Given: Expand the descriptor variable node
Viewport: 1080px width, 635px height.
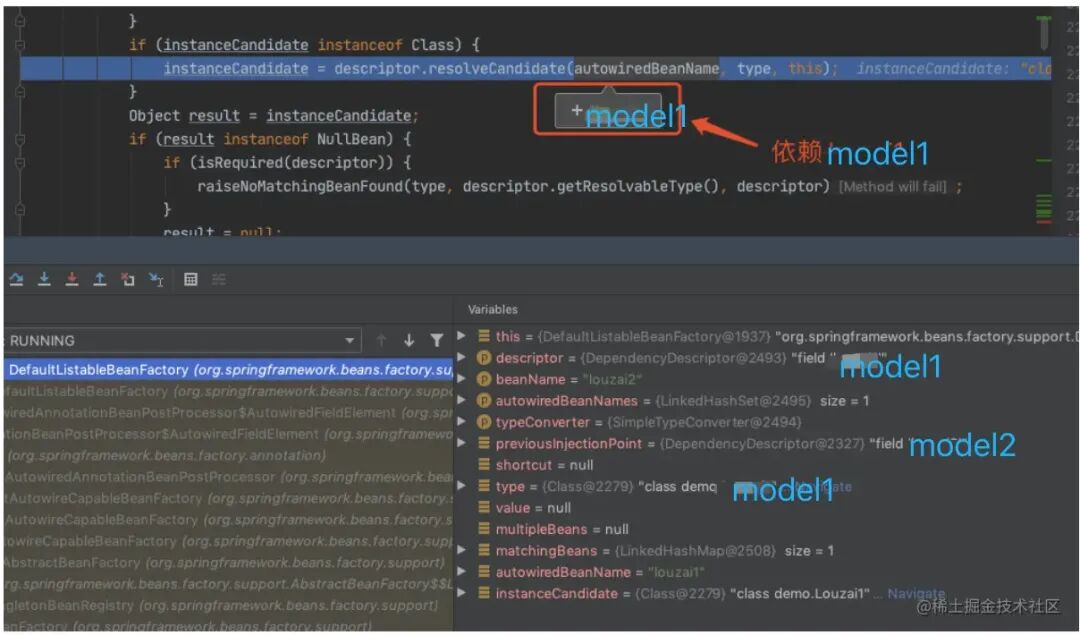Looking at the screenshot, I should click(461, 357).
